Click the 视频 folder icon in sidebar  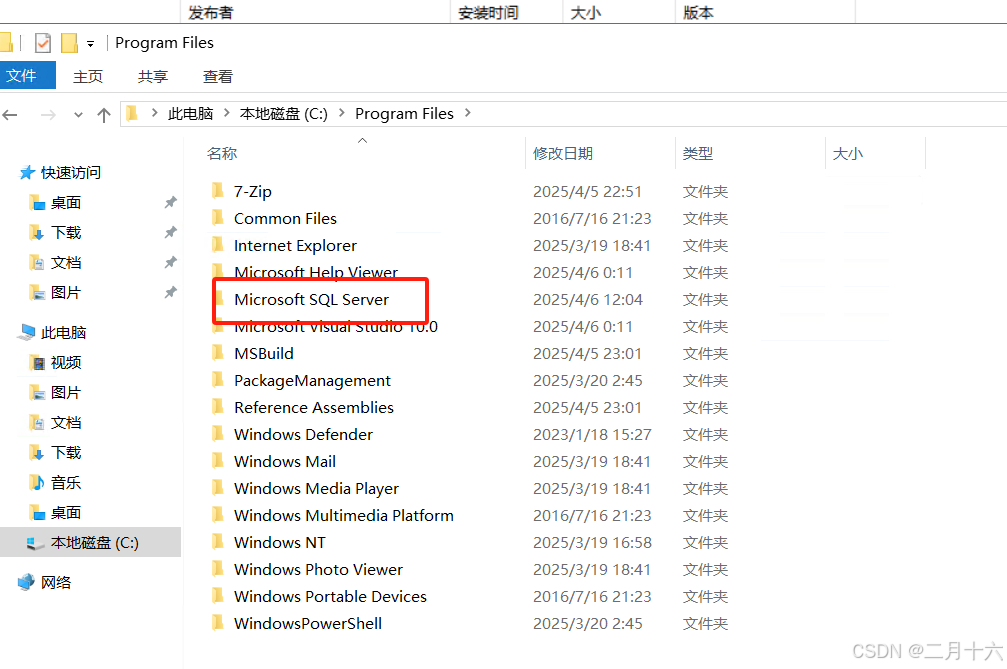pos(38,363)
